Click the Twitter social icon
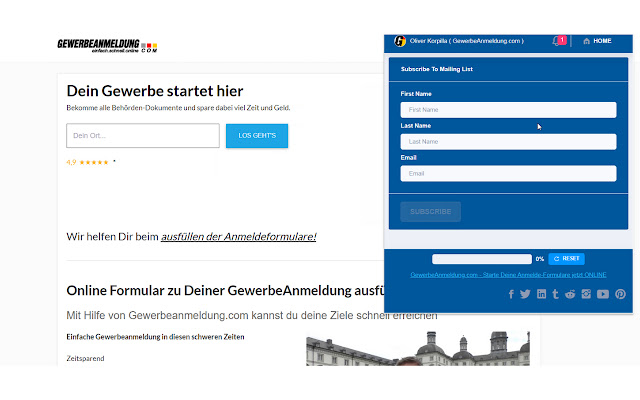 [525, 294]
